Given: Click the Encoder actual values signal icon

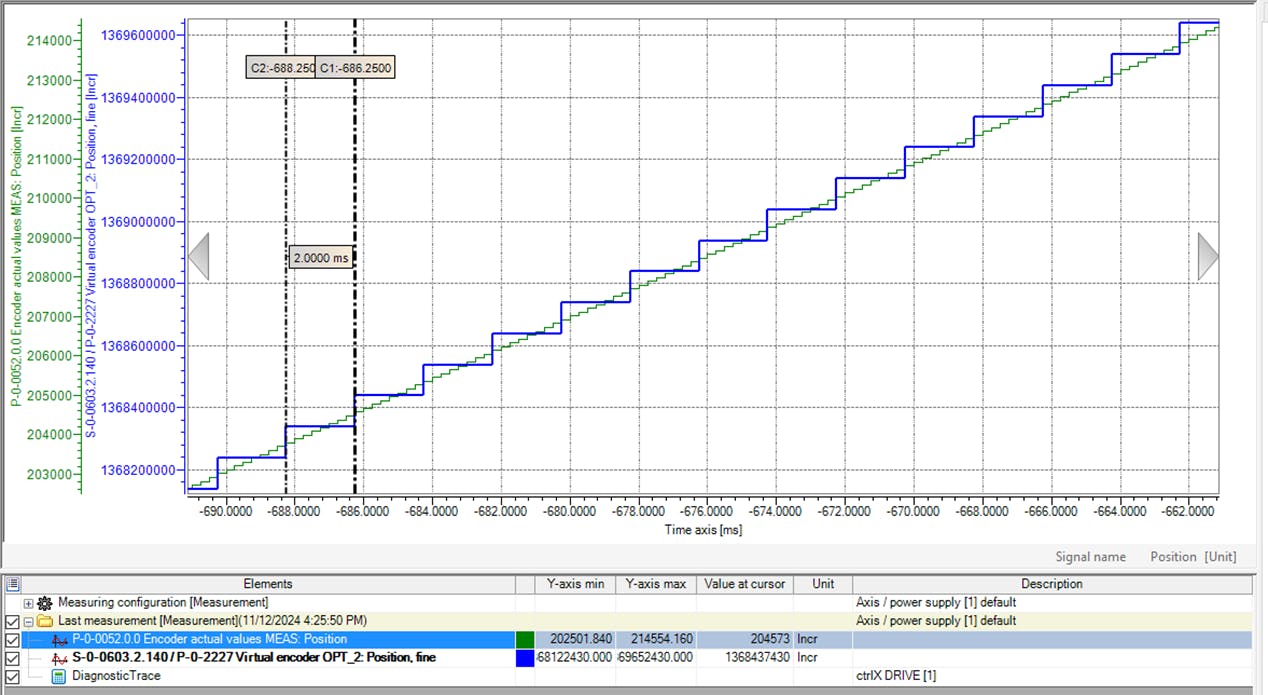Looking at the screenshot, I should click(59, 639).
